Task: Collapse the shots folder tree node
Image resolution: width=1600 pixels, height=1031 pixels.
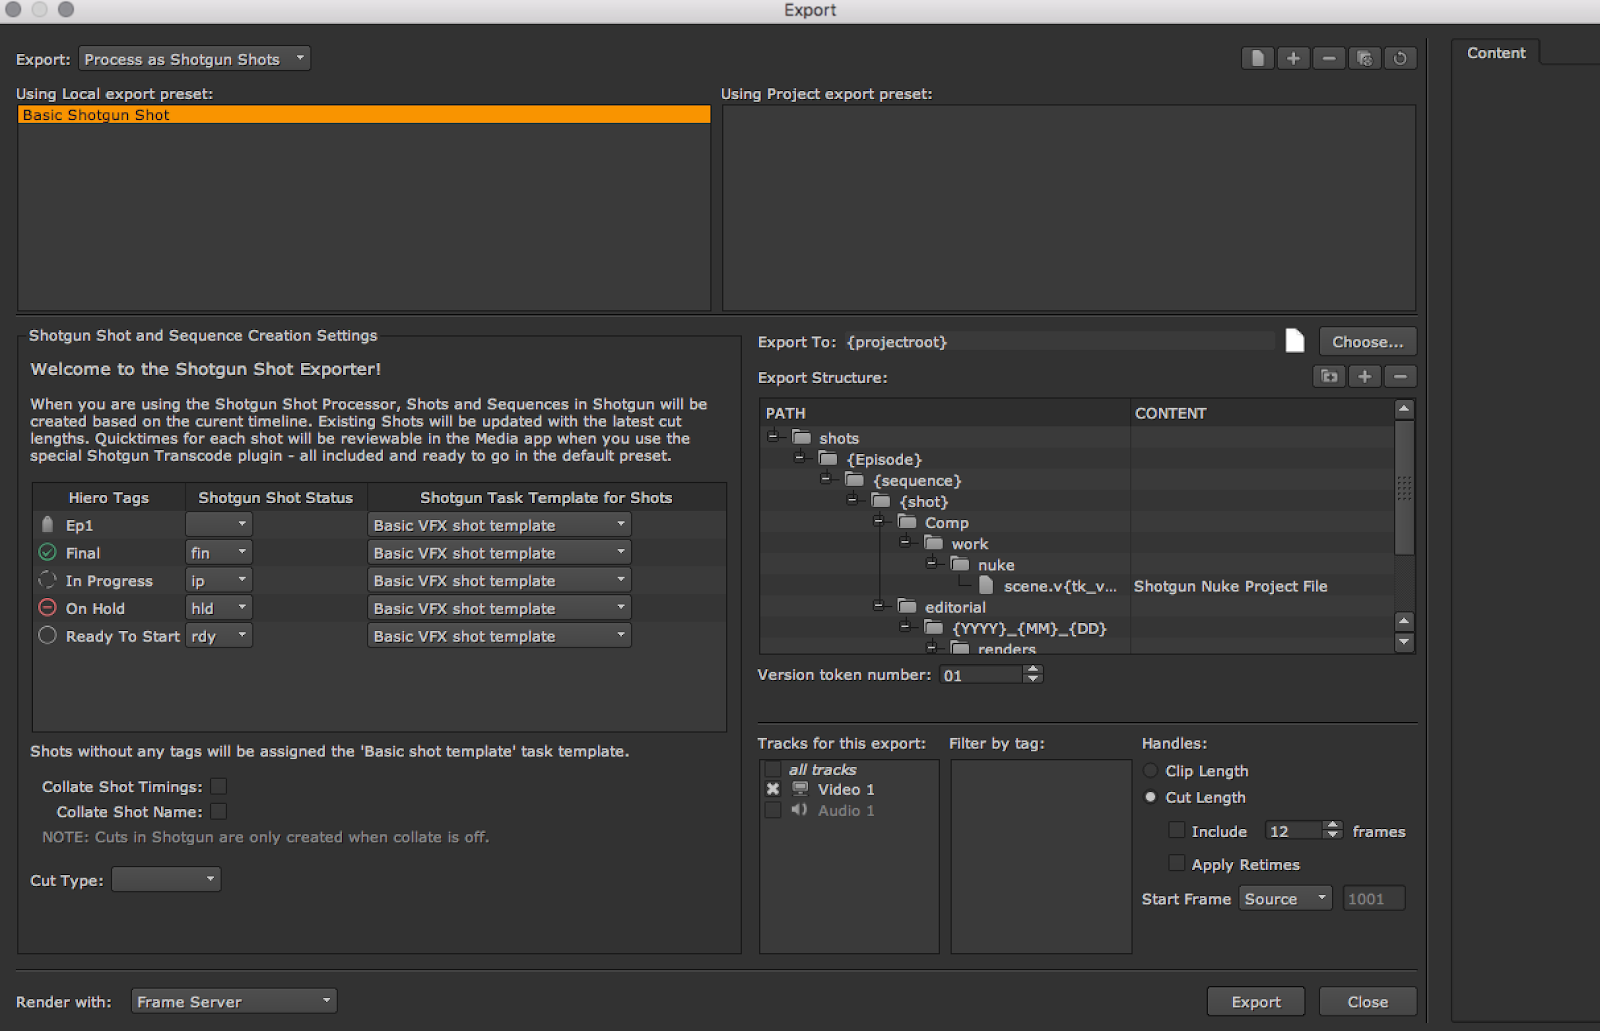Action: point(773,436)
